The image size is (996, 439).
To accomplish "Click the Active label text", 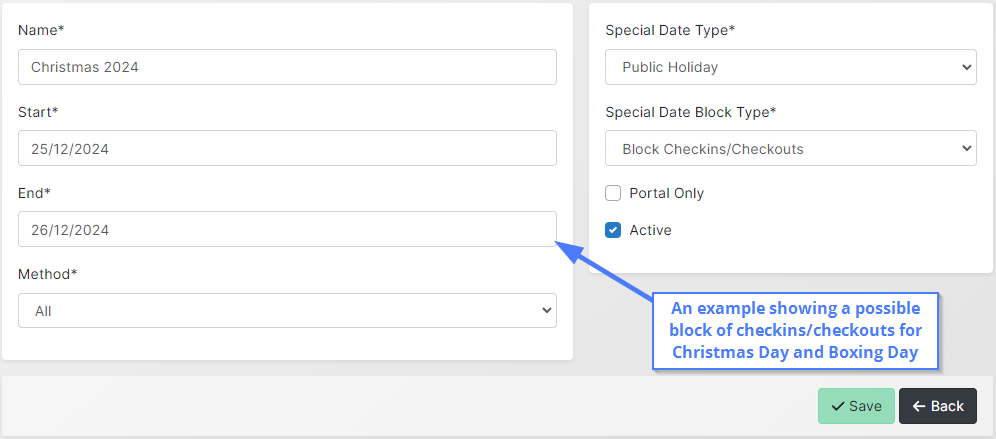I will pyautogui.click(x=650, y=230).
